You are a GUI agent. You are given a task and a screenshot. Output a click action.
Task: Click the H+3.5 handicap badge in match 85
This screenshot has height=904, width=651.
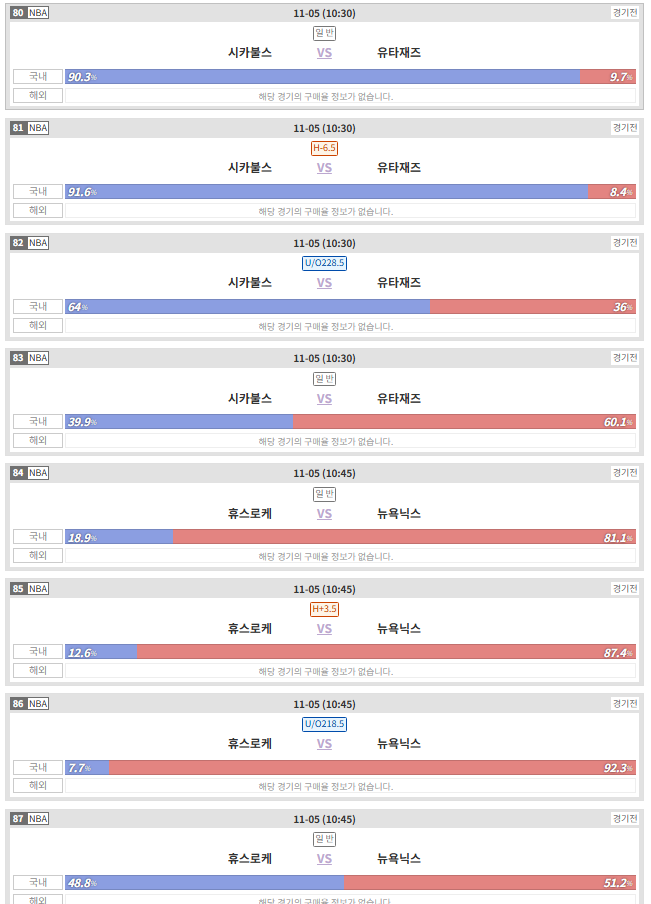[x=324, y=609]
